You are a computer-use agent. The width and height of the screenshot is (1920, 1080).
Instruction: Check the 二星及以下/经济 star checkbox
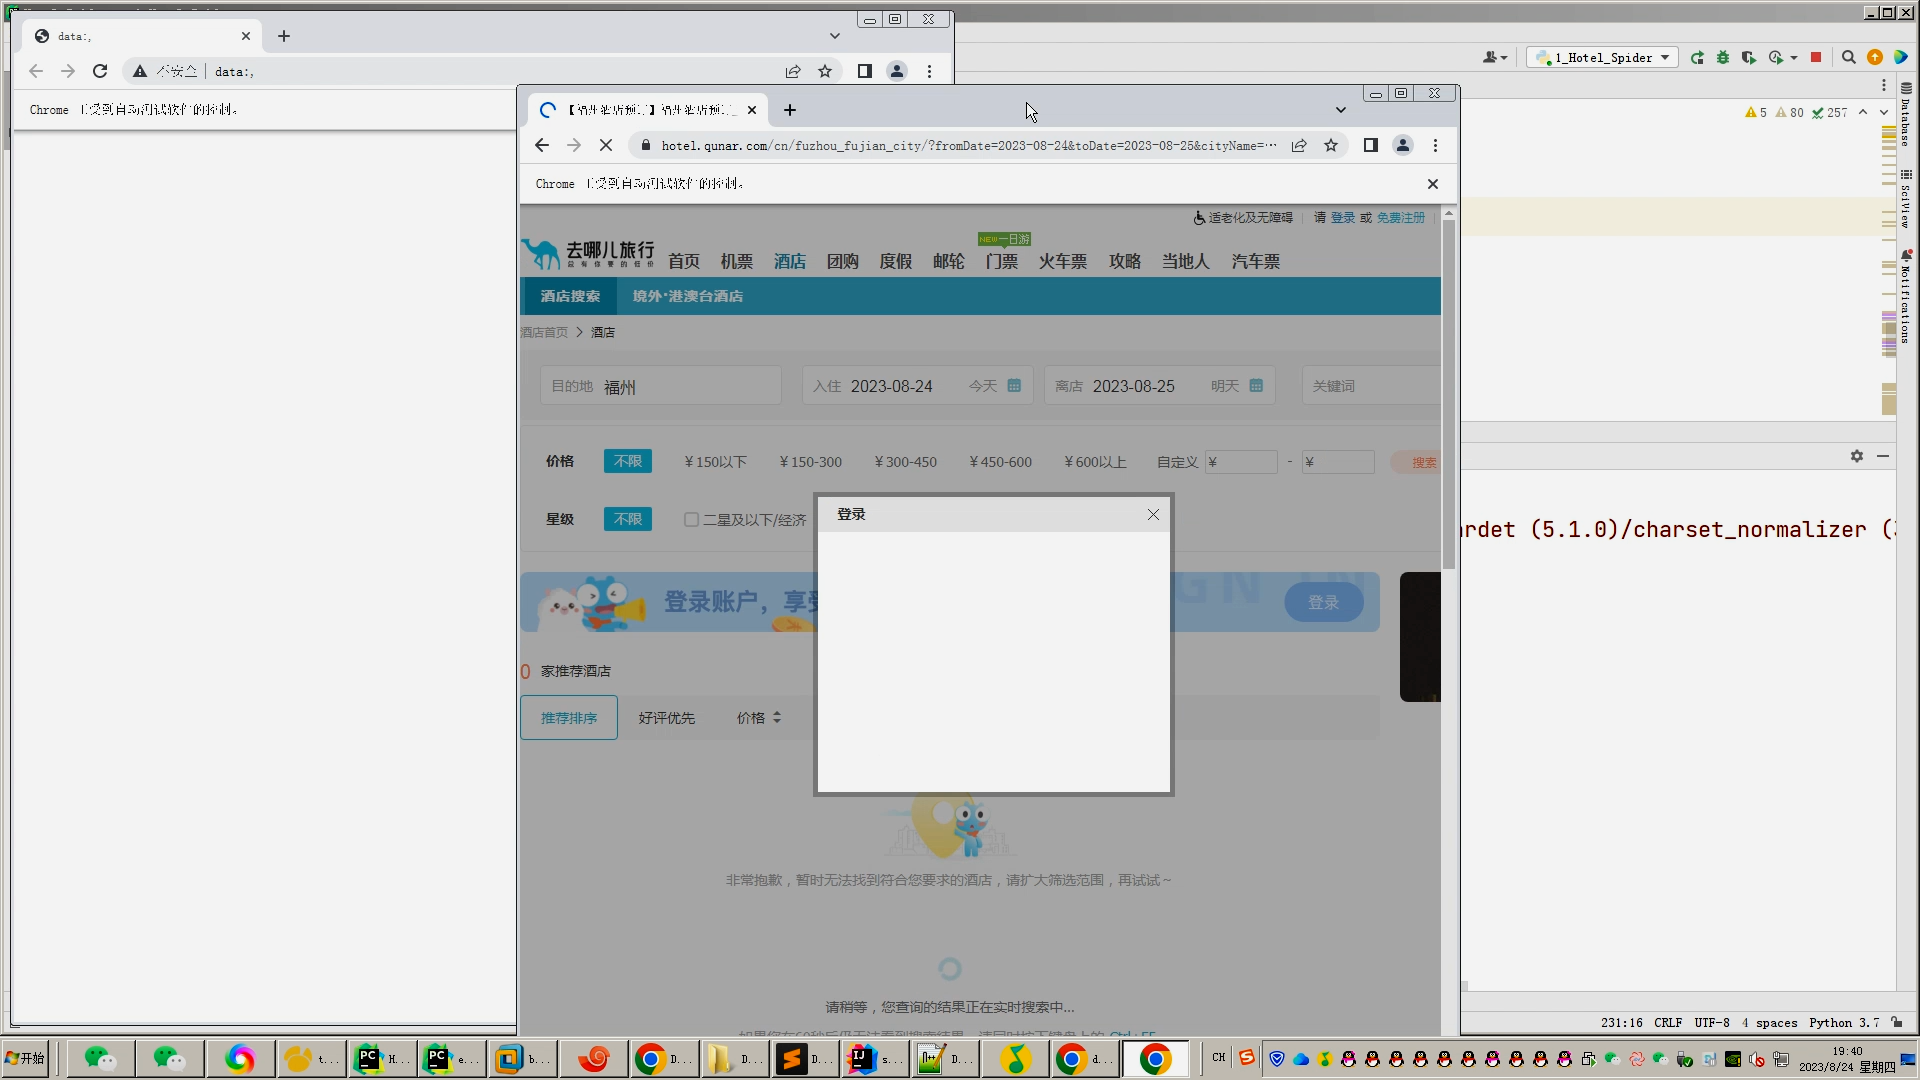click(691, 520)
